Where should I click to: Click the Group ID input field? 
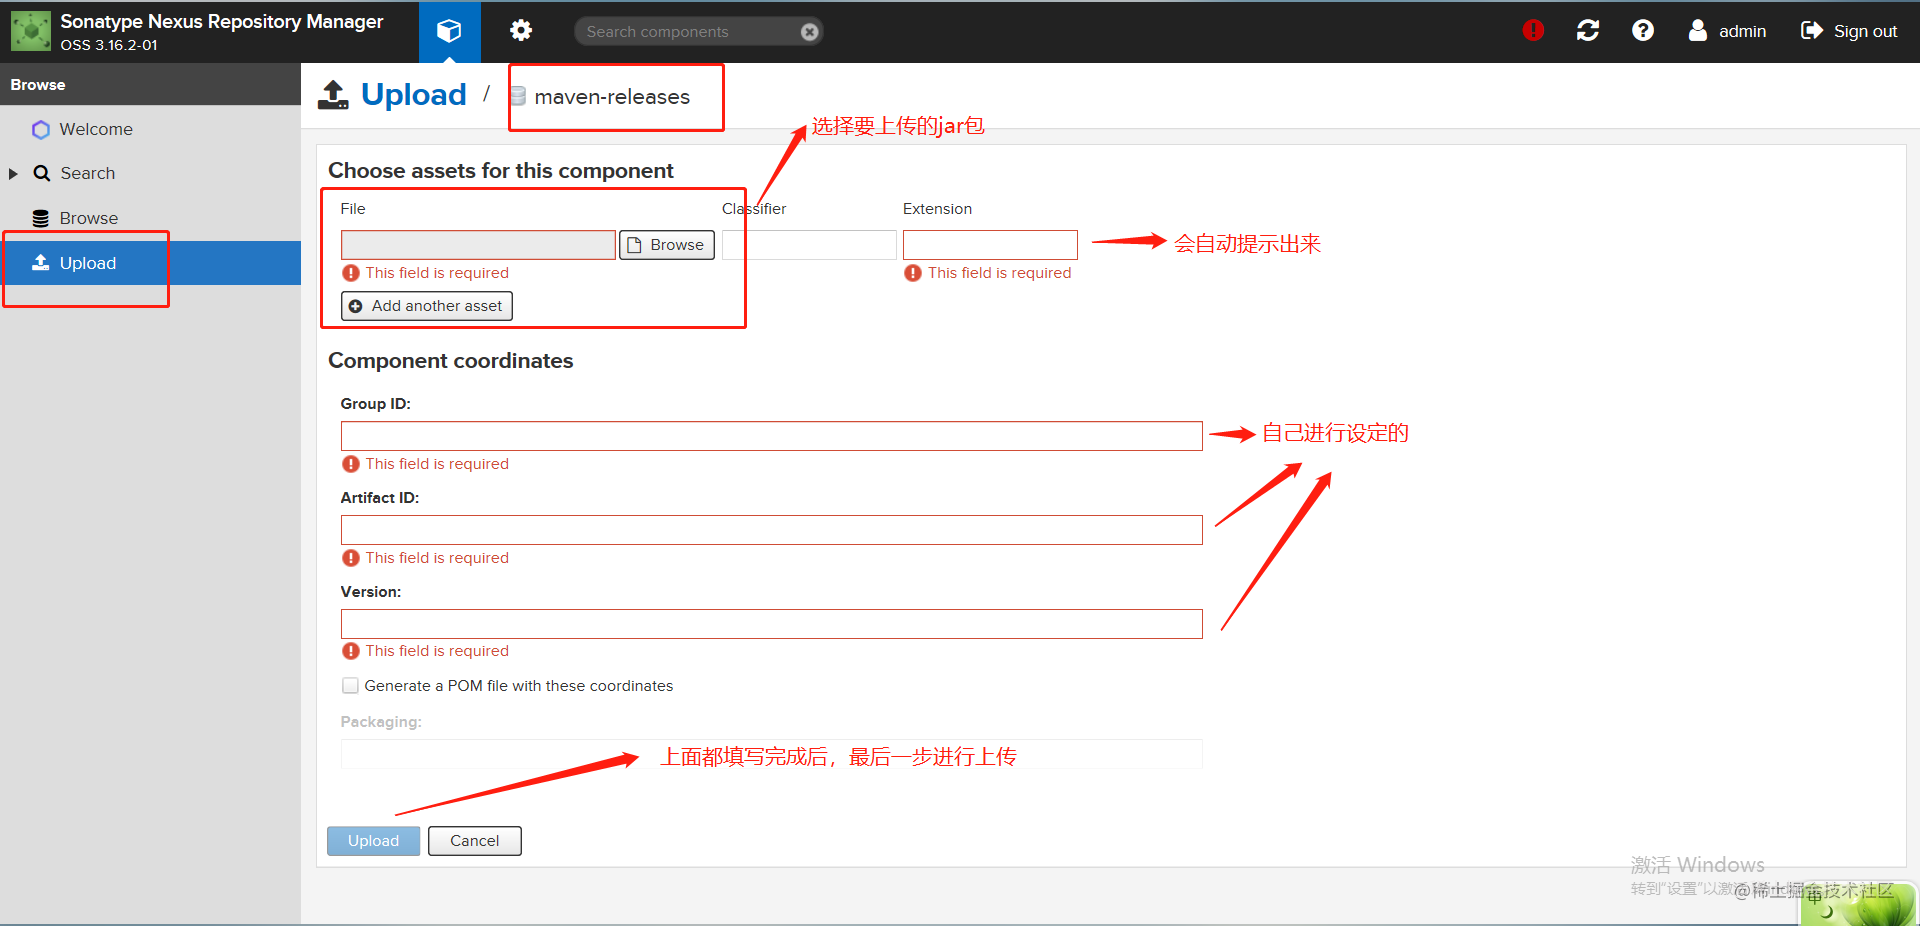tap(771, 436)
